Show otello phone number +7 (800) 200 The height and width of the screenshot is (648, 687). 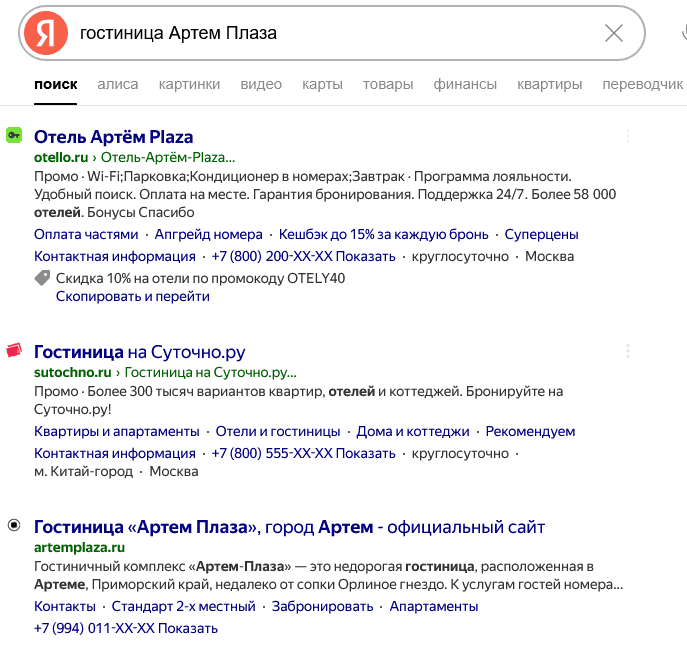click(x=304, y=257)
